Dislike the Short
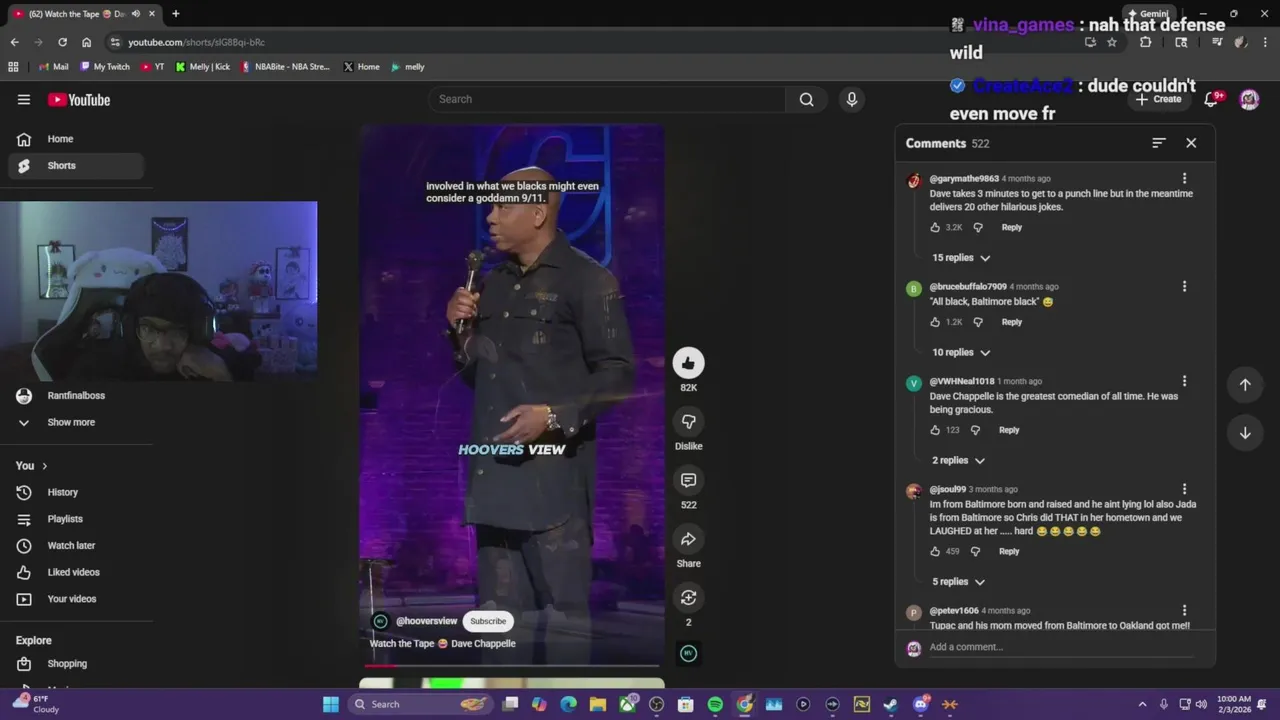 coord(688,422)
